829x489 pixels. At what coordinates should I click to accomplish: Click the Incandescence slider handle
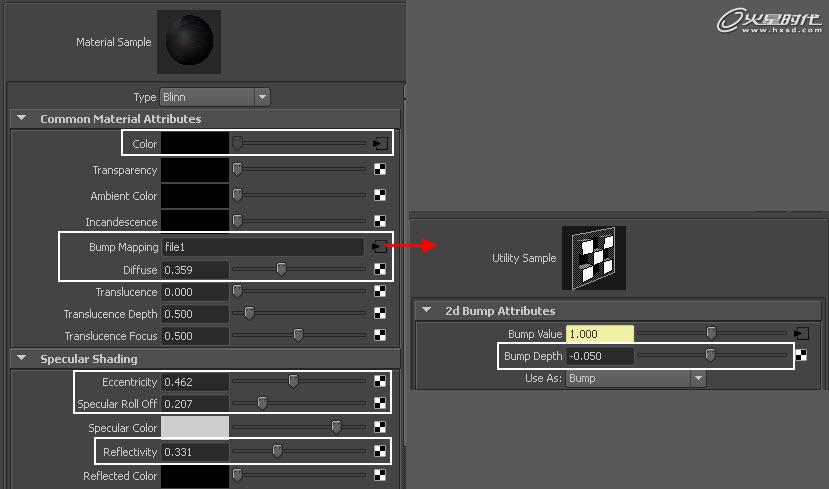237,220
